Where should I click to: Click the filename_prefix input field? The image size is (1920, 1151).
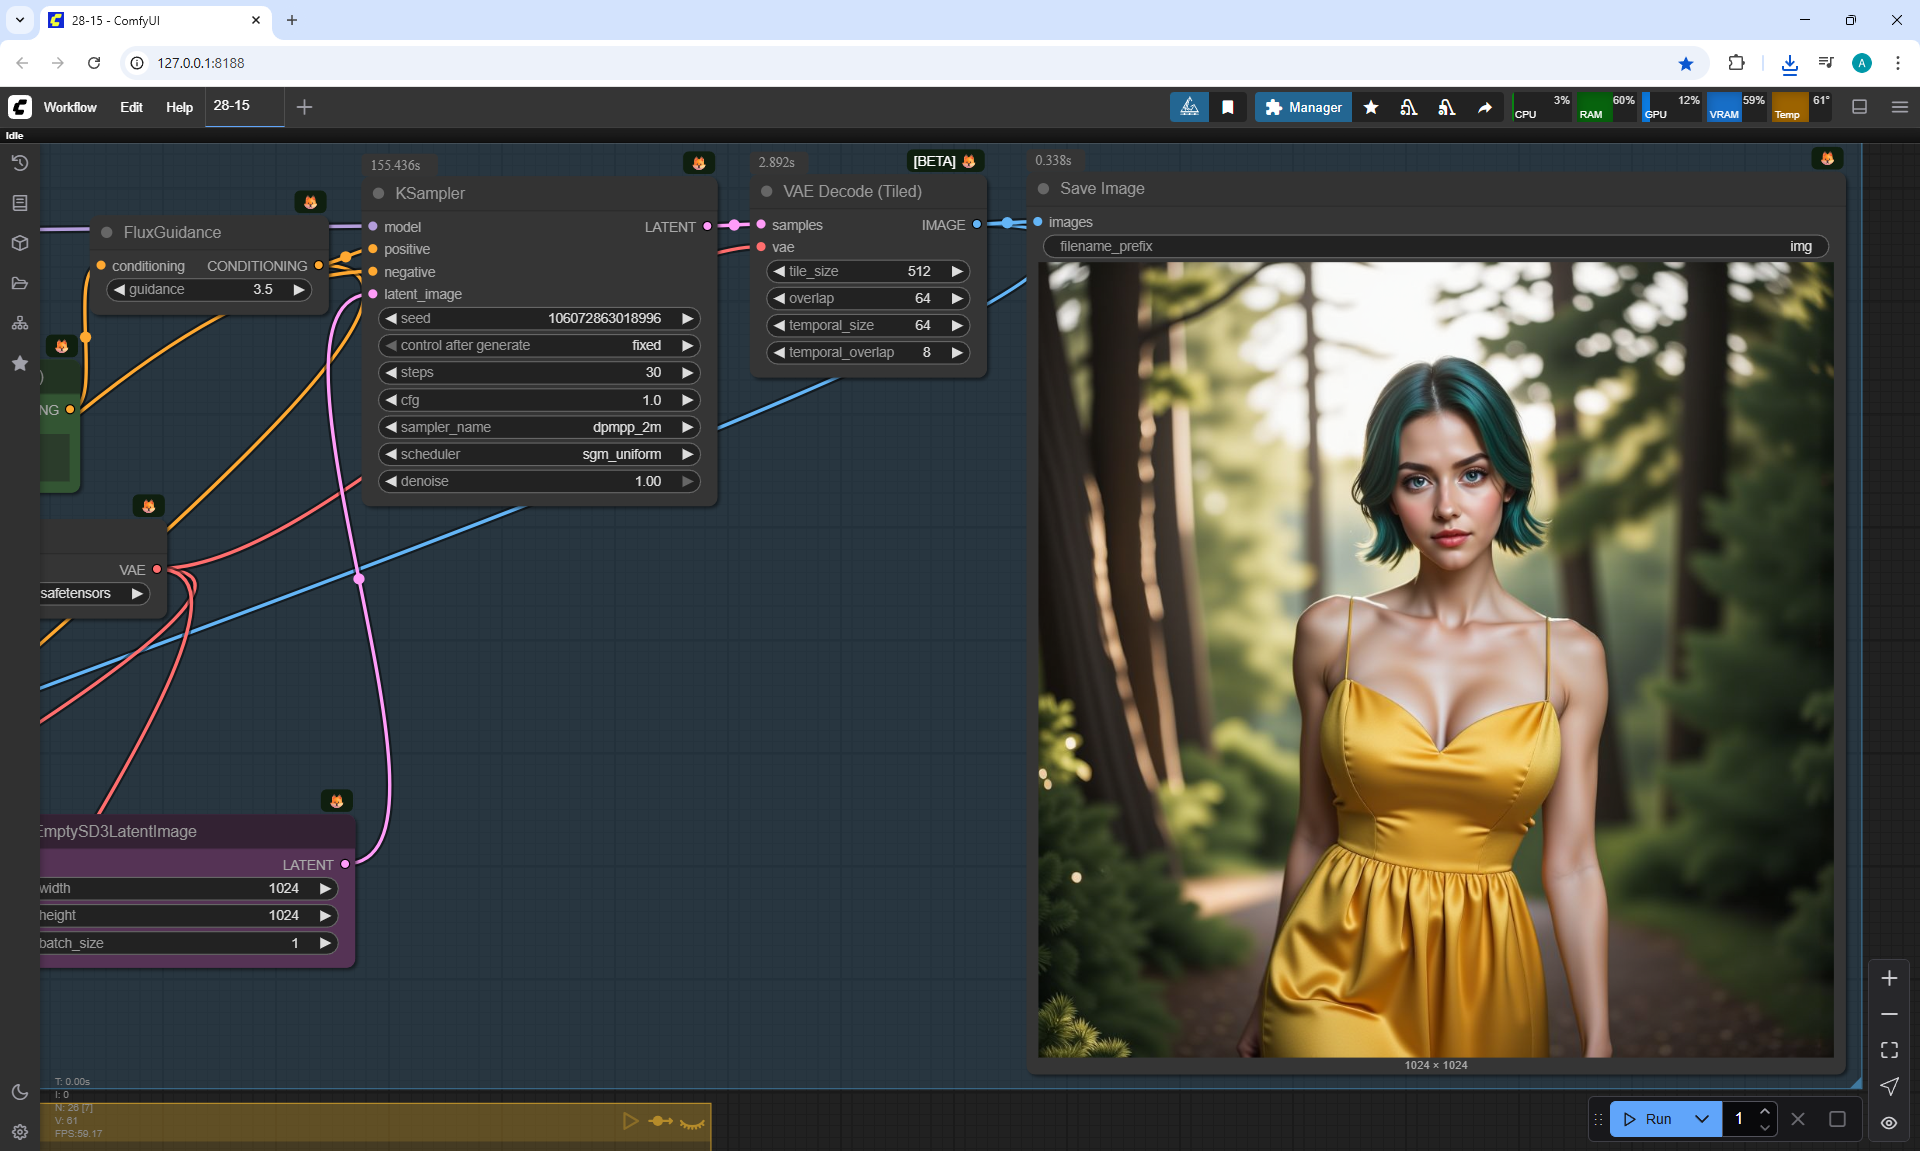(1435, 246)
